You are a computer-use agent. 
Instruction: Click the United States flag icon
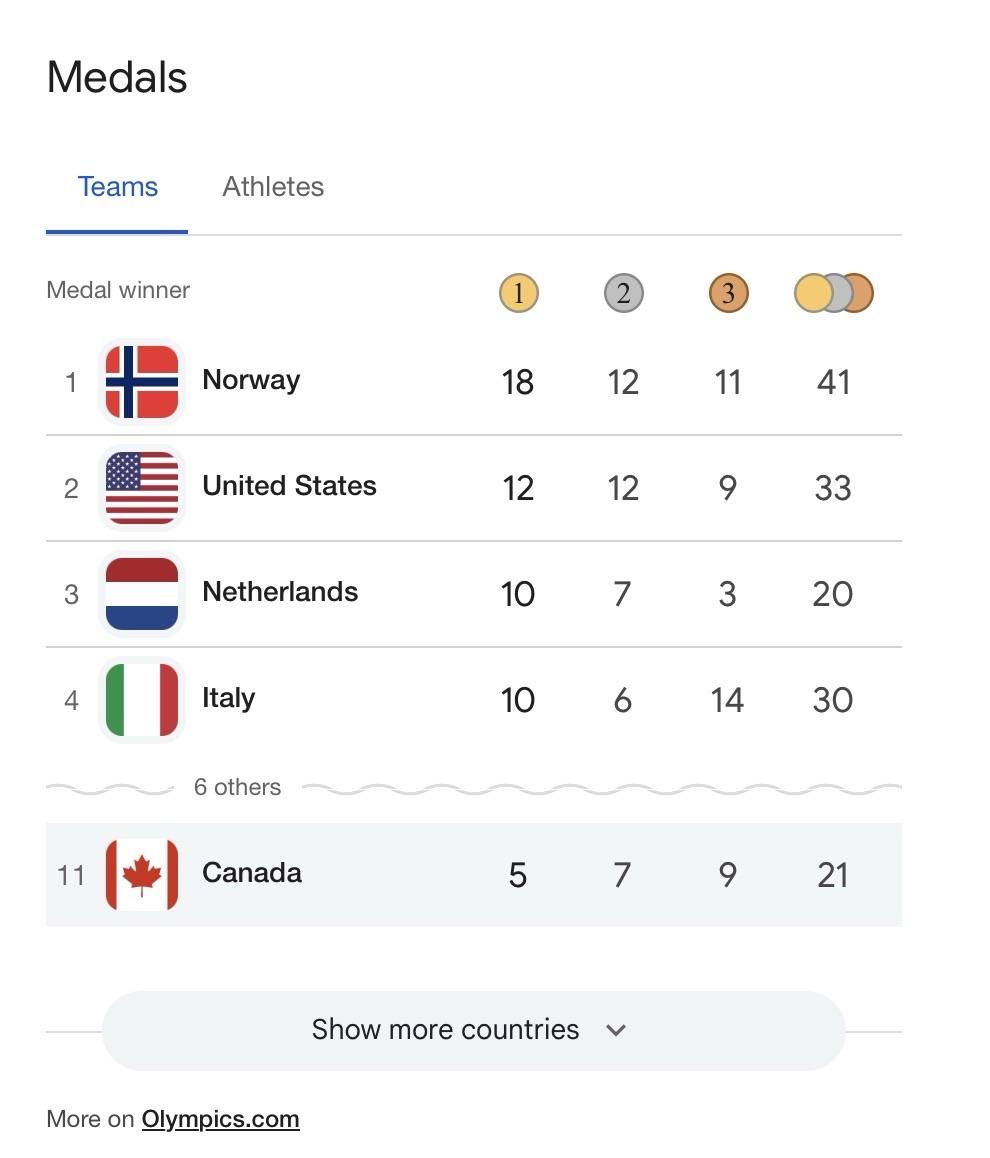(x=142, y=488)
